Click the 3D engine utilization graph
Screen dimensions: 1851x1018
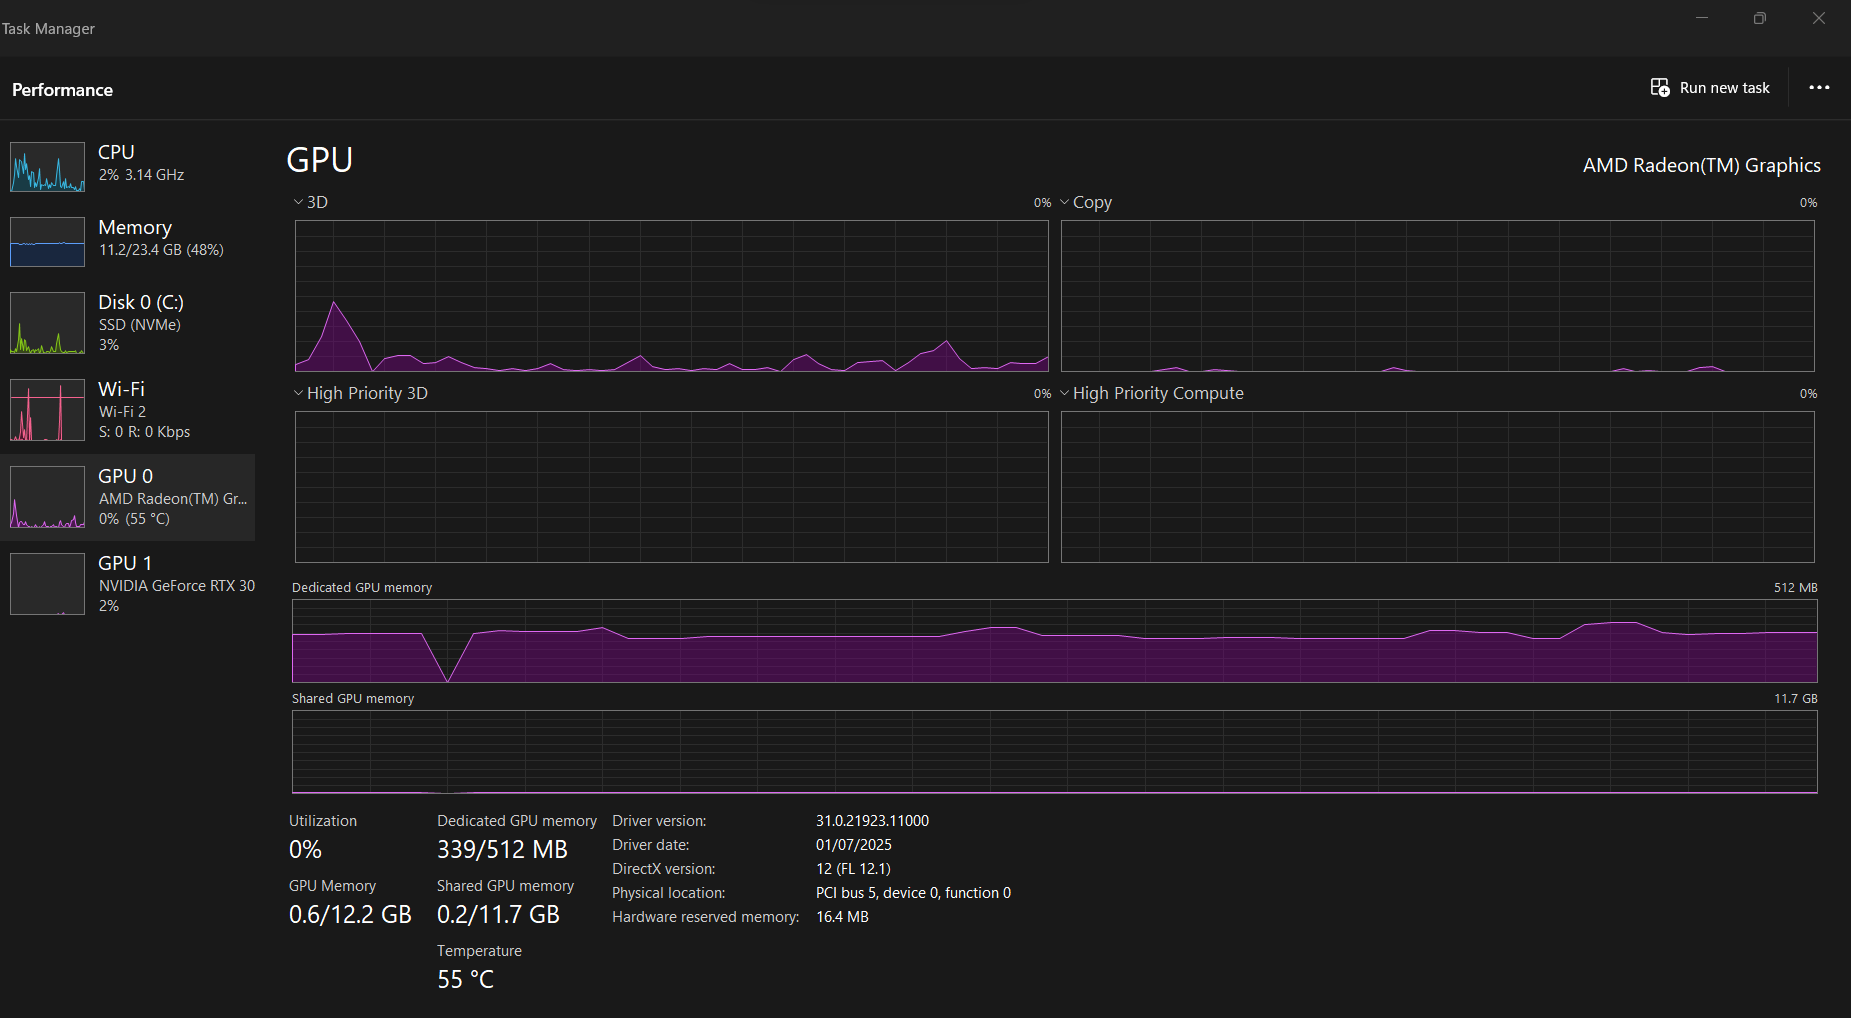click(671, 296)
